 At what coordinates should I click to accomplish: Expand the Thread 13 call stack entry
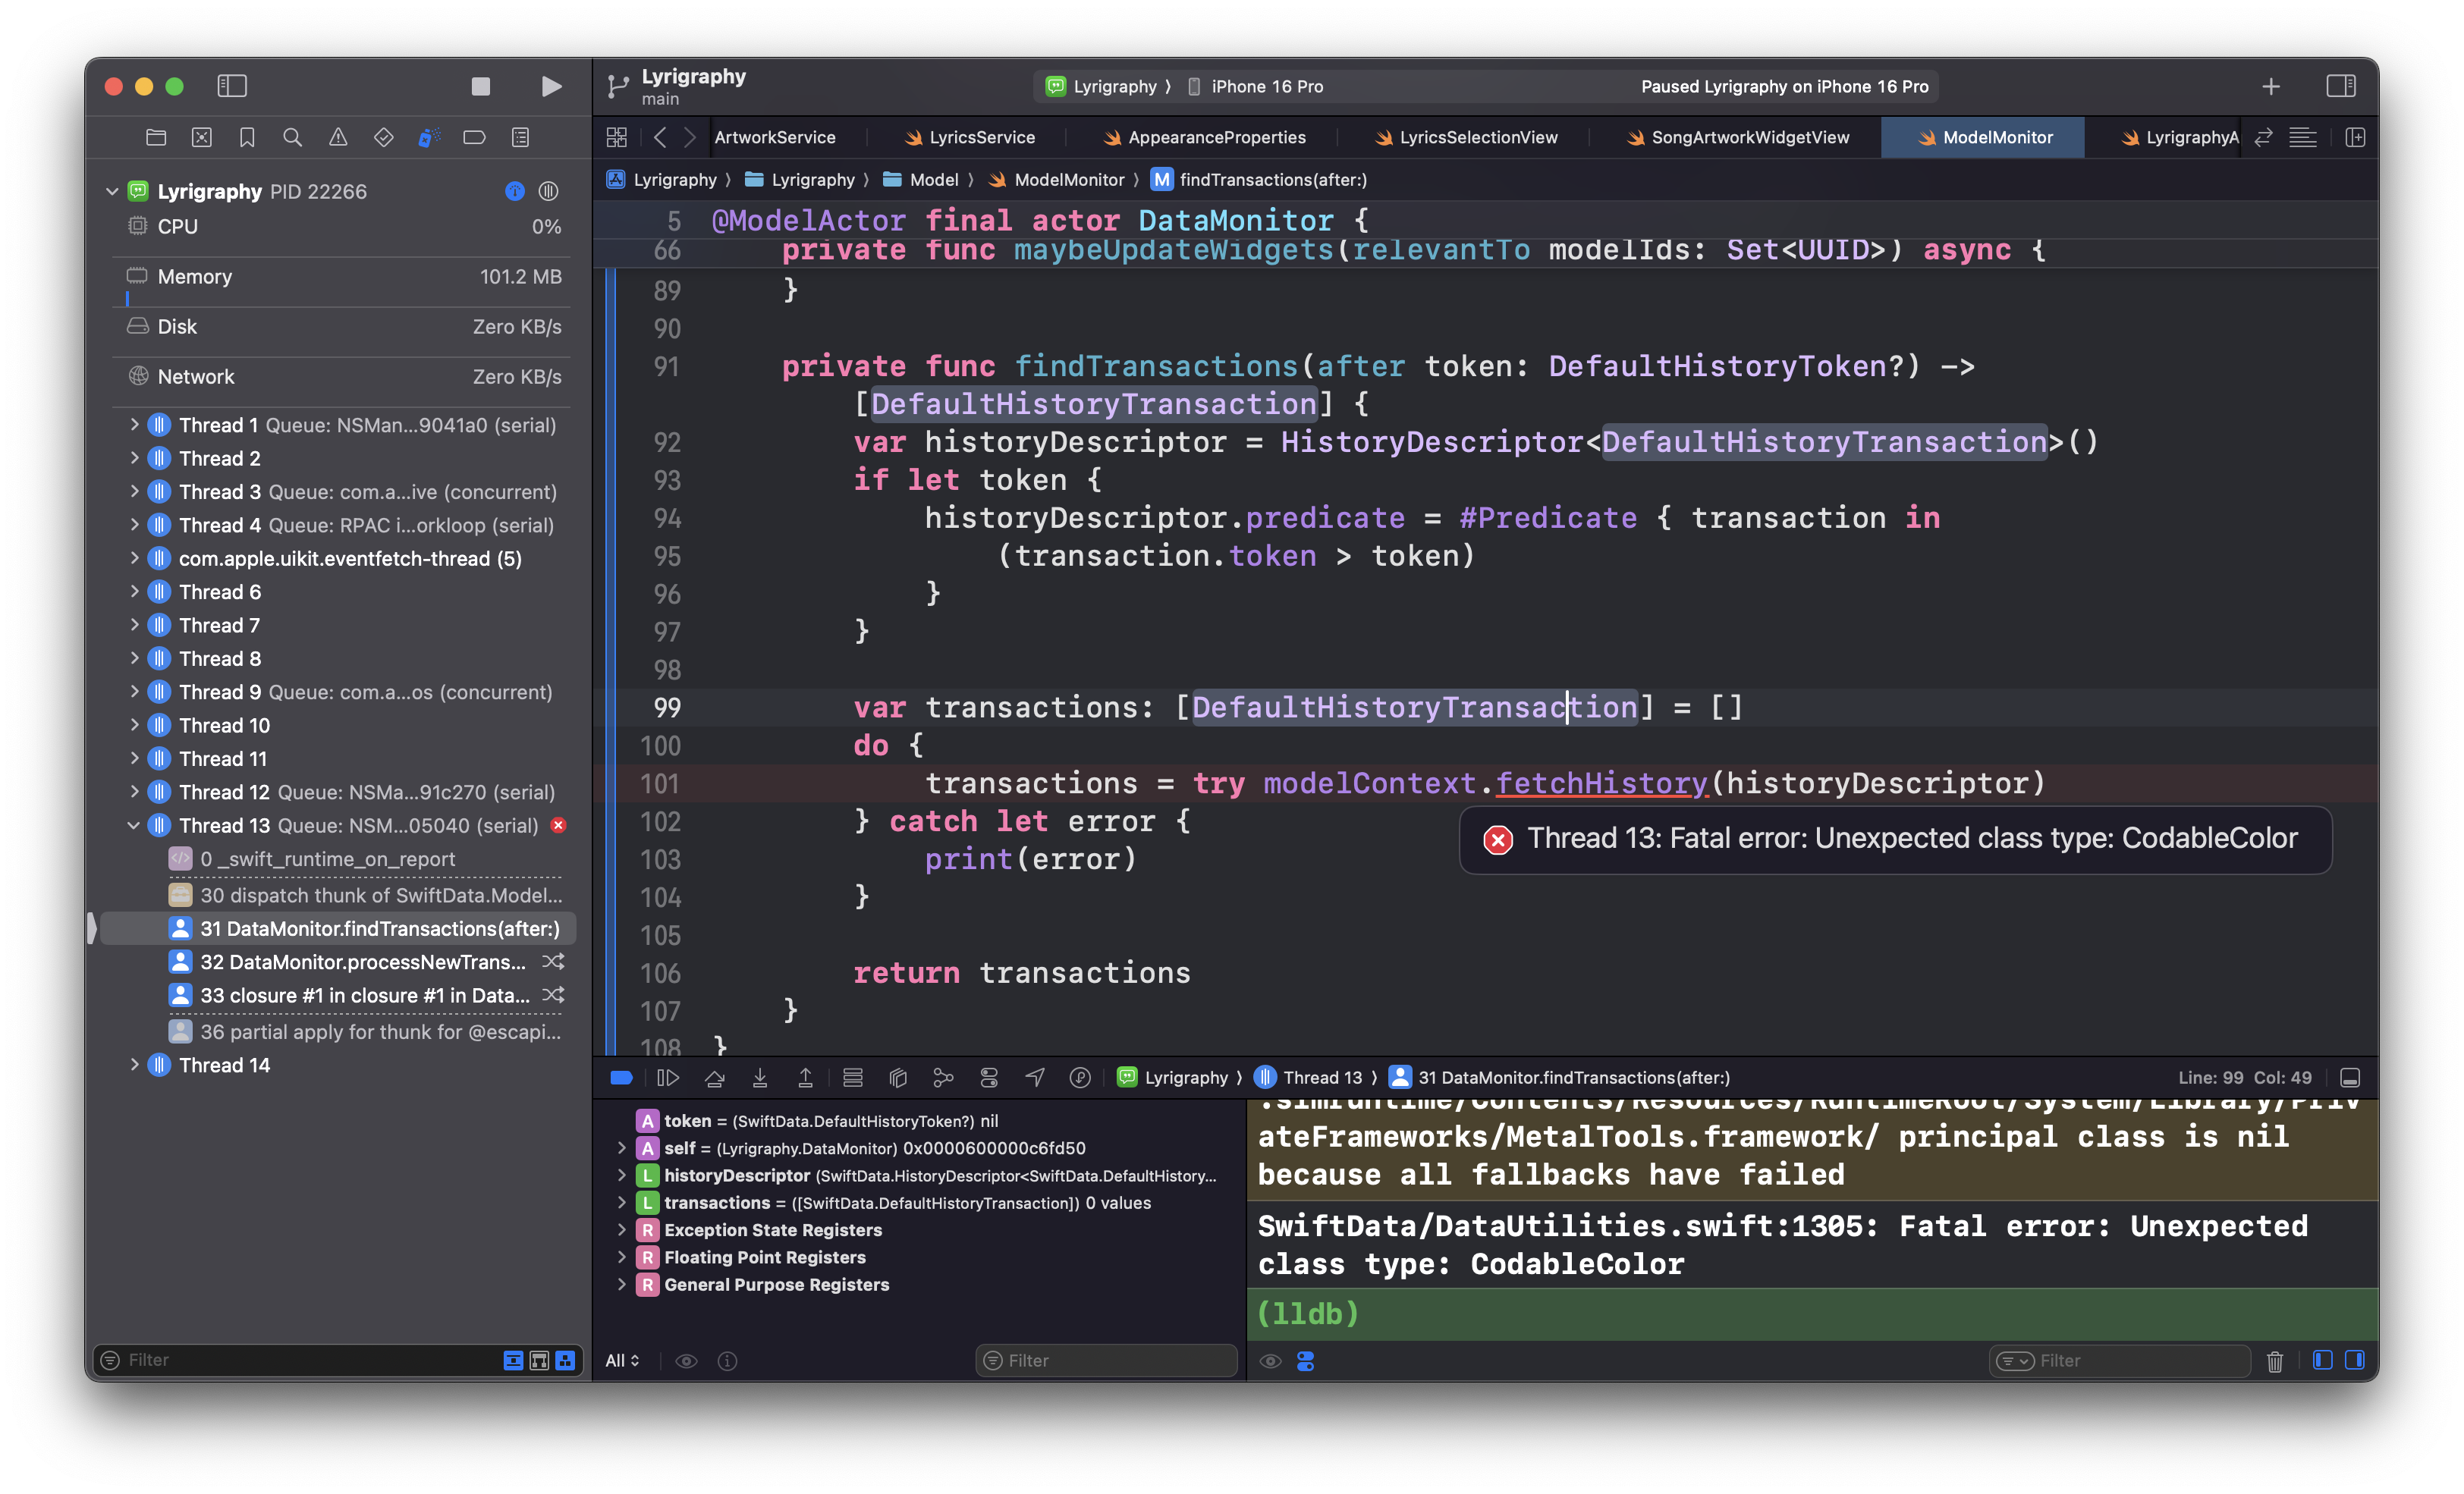(132, 824)
